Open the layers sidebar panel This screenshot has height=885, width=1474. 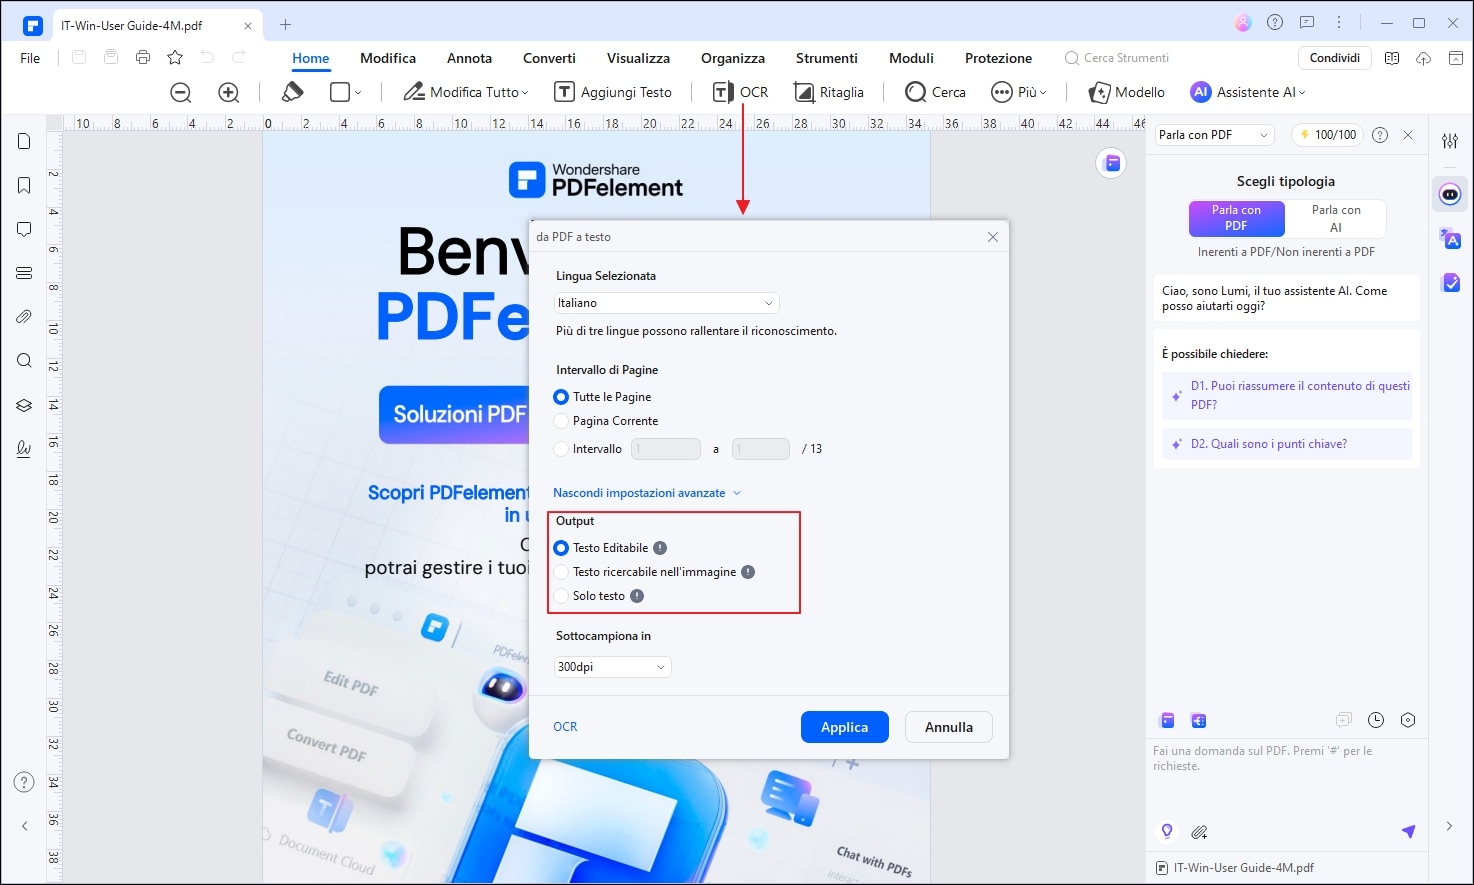24,405
